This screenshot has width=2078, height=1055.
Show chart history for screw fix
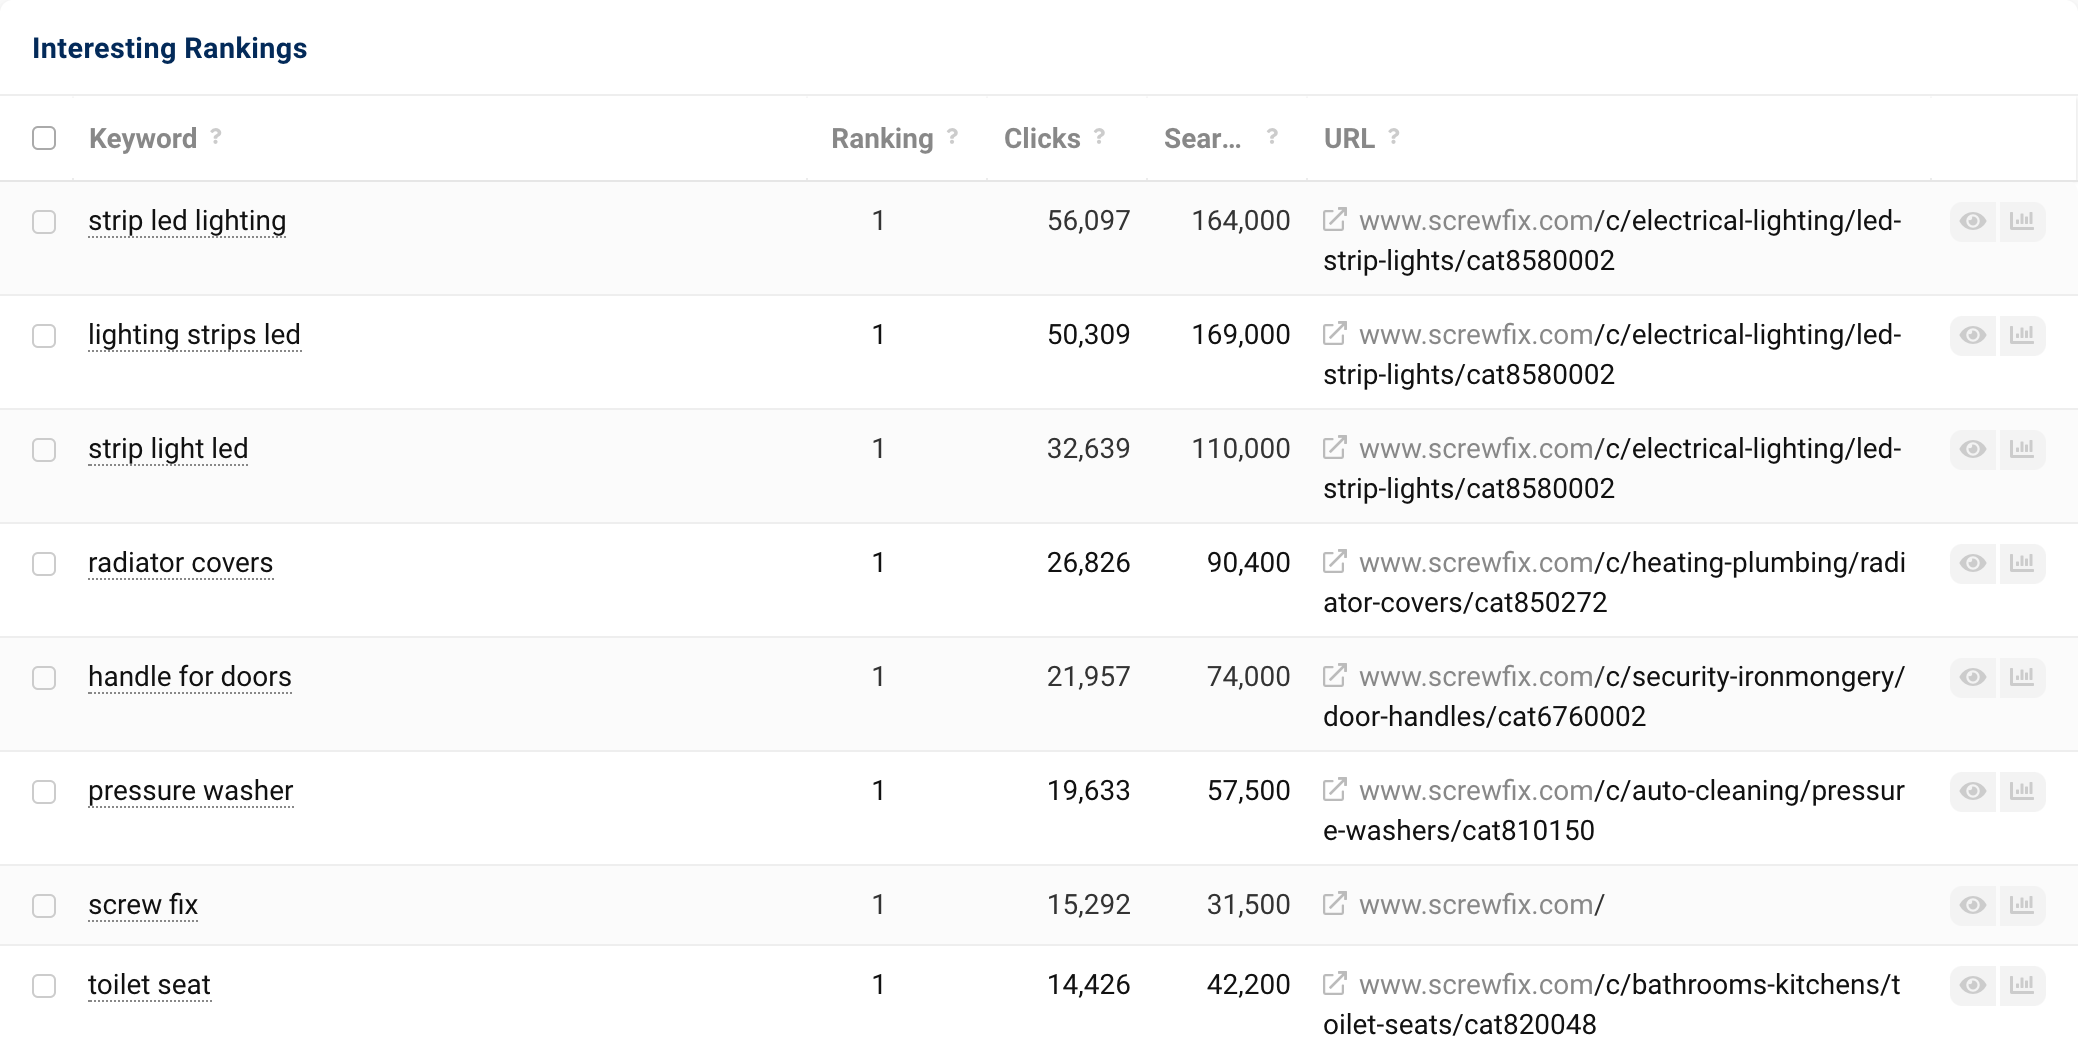click(x=2022, y=905)
